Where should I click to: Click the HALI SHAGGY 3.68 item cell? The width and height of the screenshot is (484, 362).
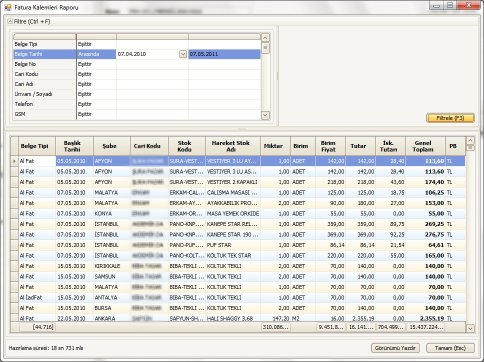[233, 318]
